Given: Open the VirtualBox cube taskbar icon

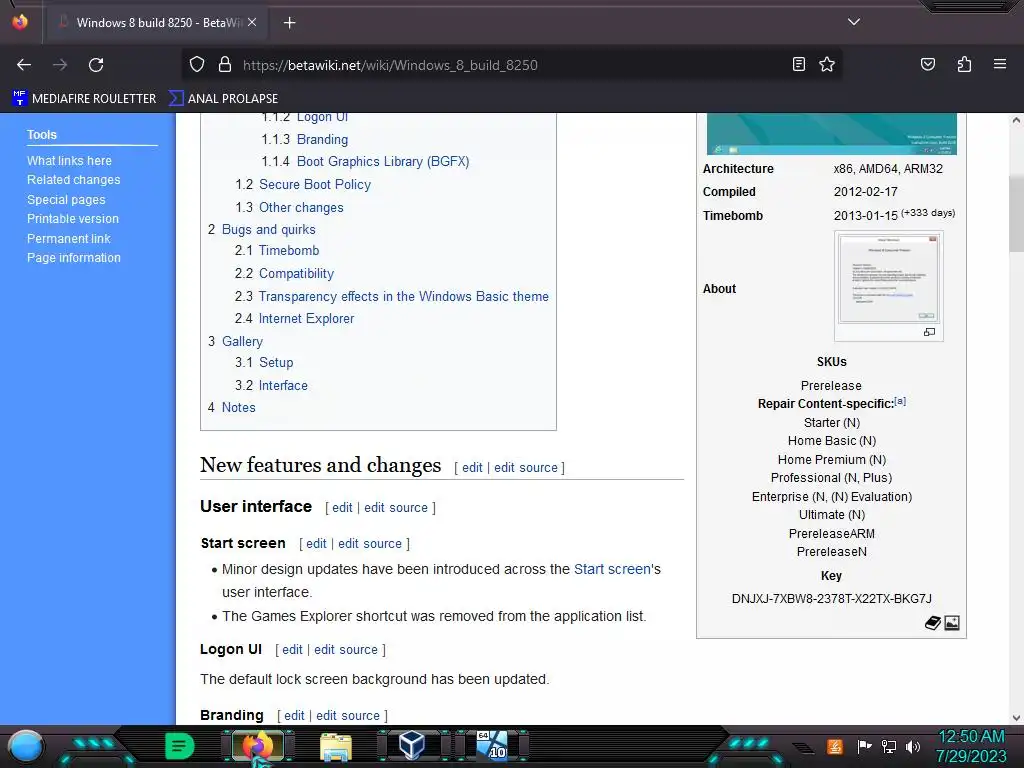Looking at the screenshot, I should click(x=412, y=746).
